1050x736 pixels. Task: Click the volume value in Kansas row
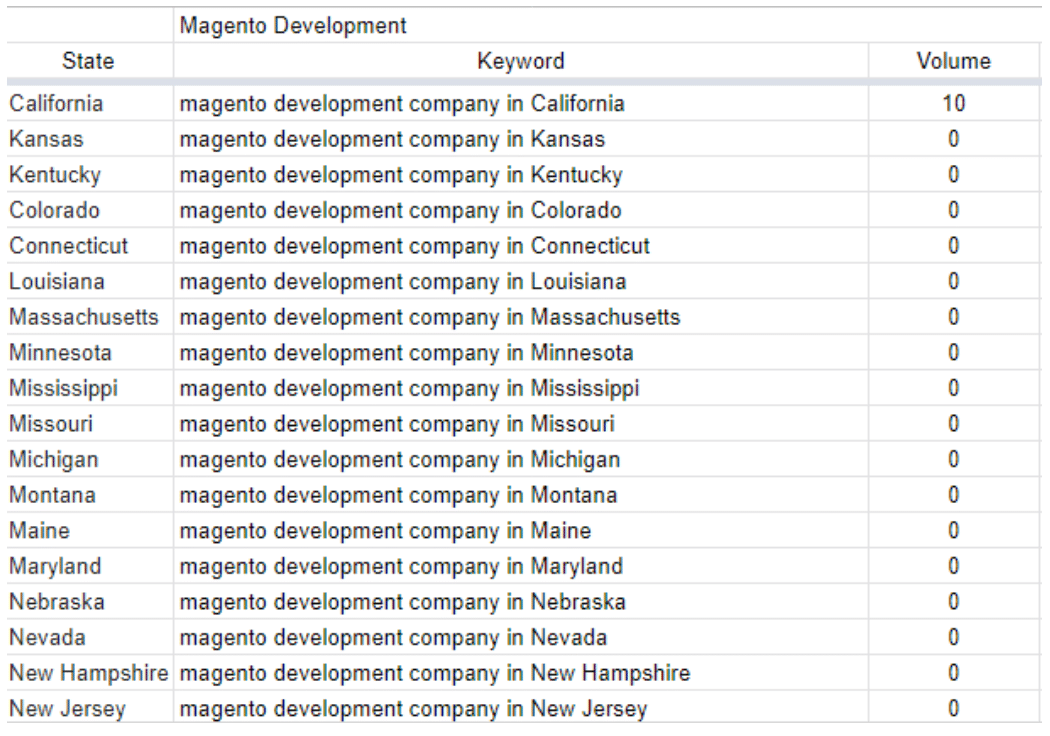pos(954,139)
